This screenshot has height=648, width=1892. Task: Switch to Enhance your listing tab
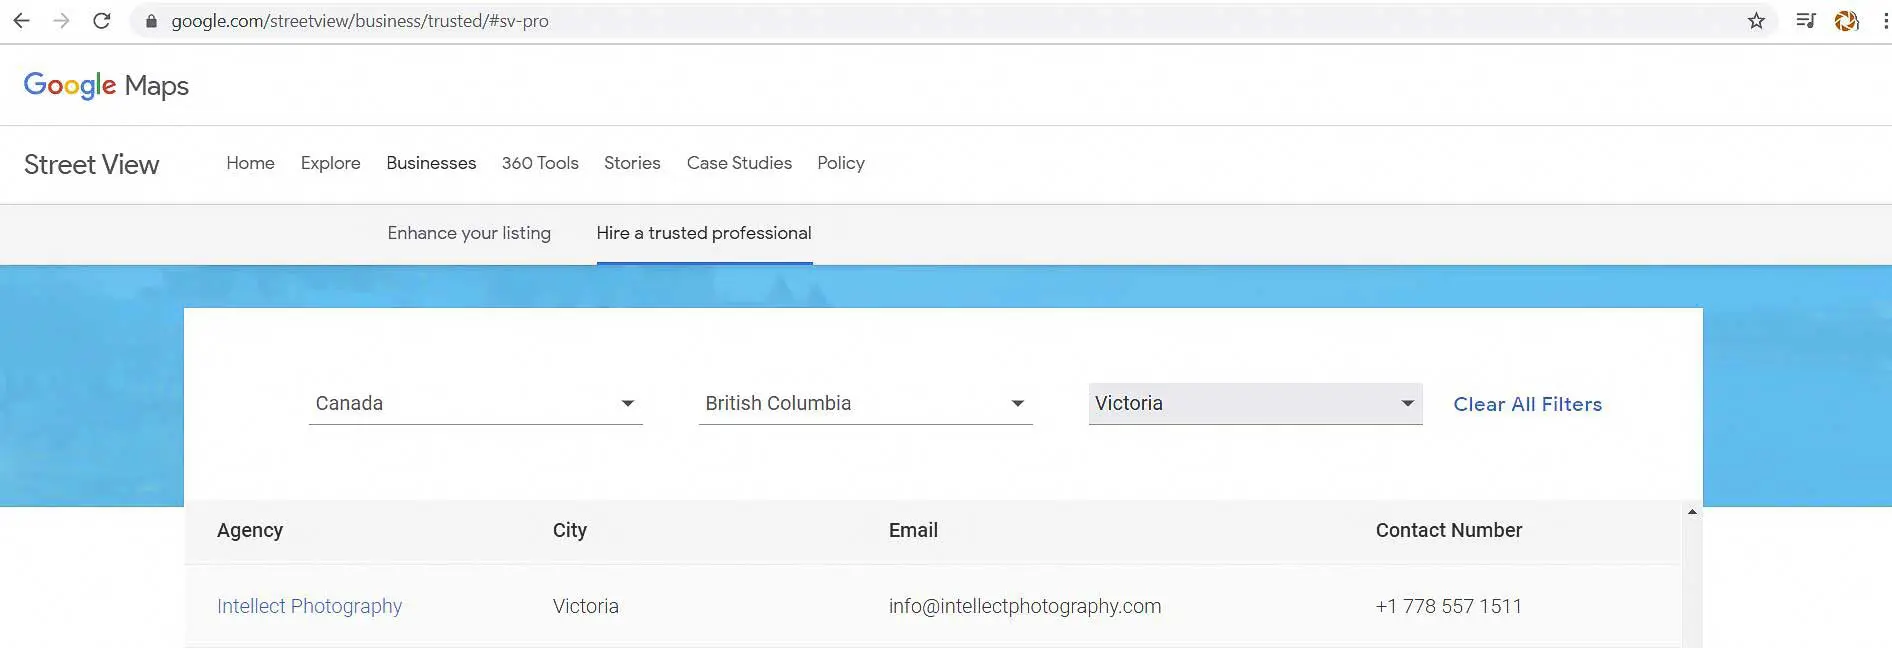coord(469,233)
